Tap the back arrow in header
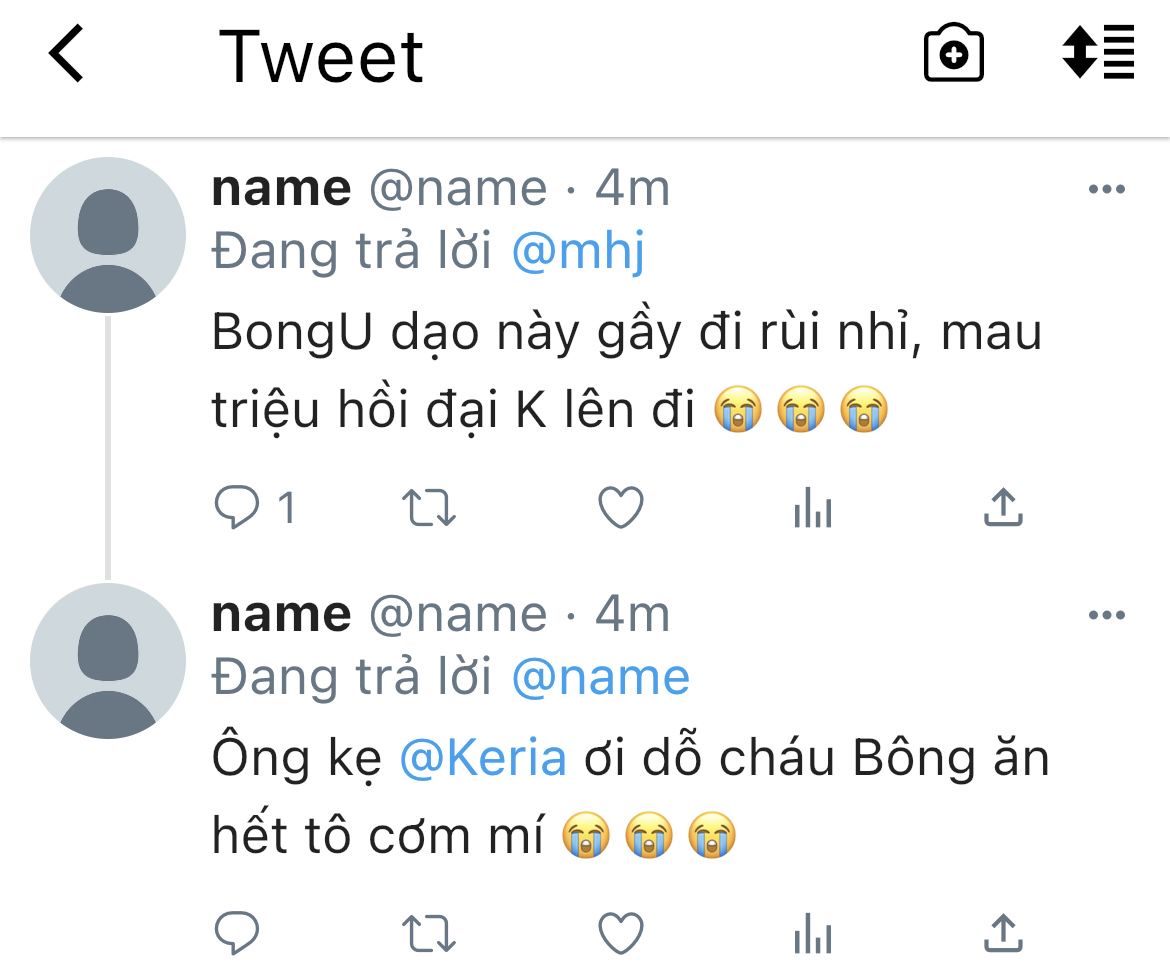Screen dimensions: 1170x980 (x=67, y=55)
